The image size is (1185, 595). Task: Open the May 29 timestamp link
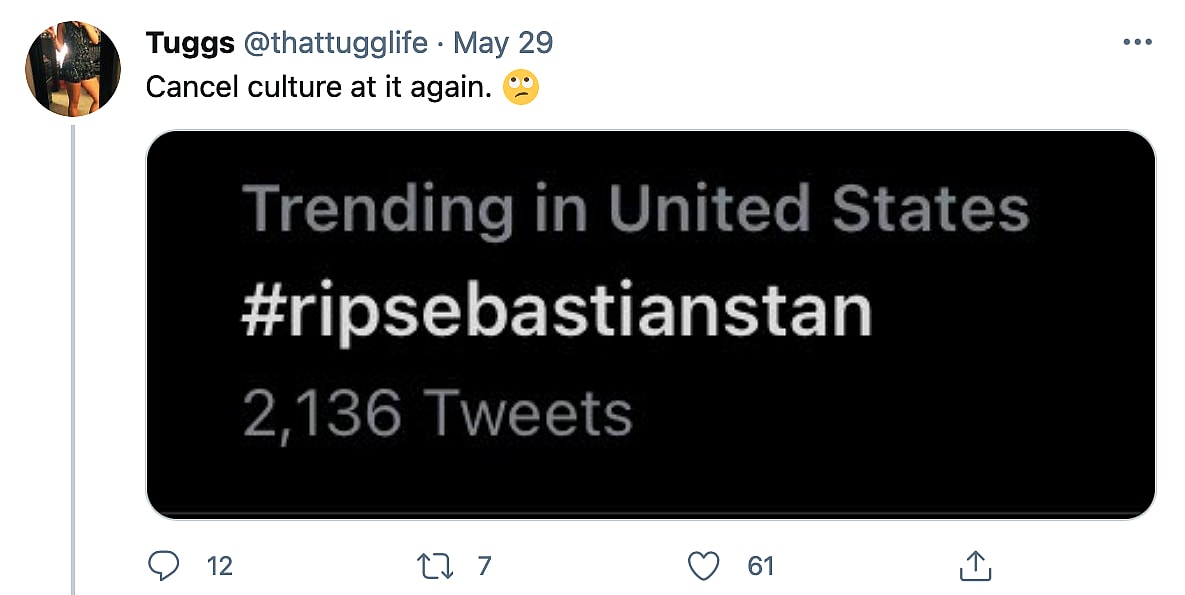coord(503,43)
